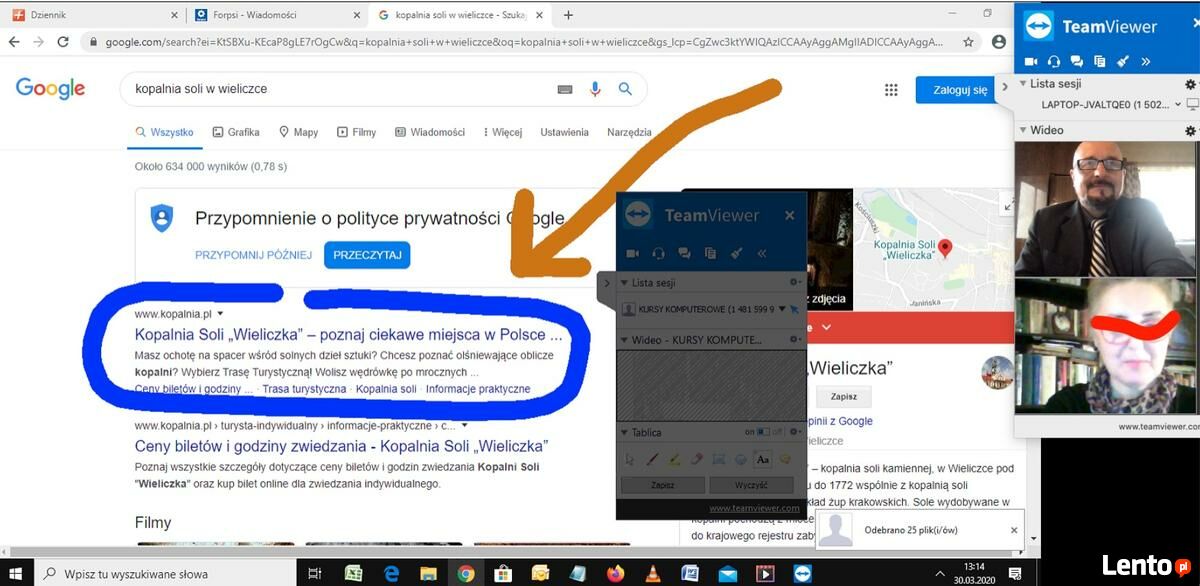
Task: Select the whiteboard ellipse tool
Action: [x=741, y=460]
